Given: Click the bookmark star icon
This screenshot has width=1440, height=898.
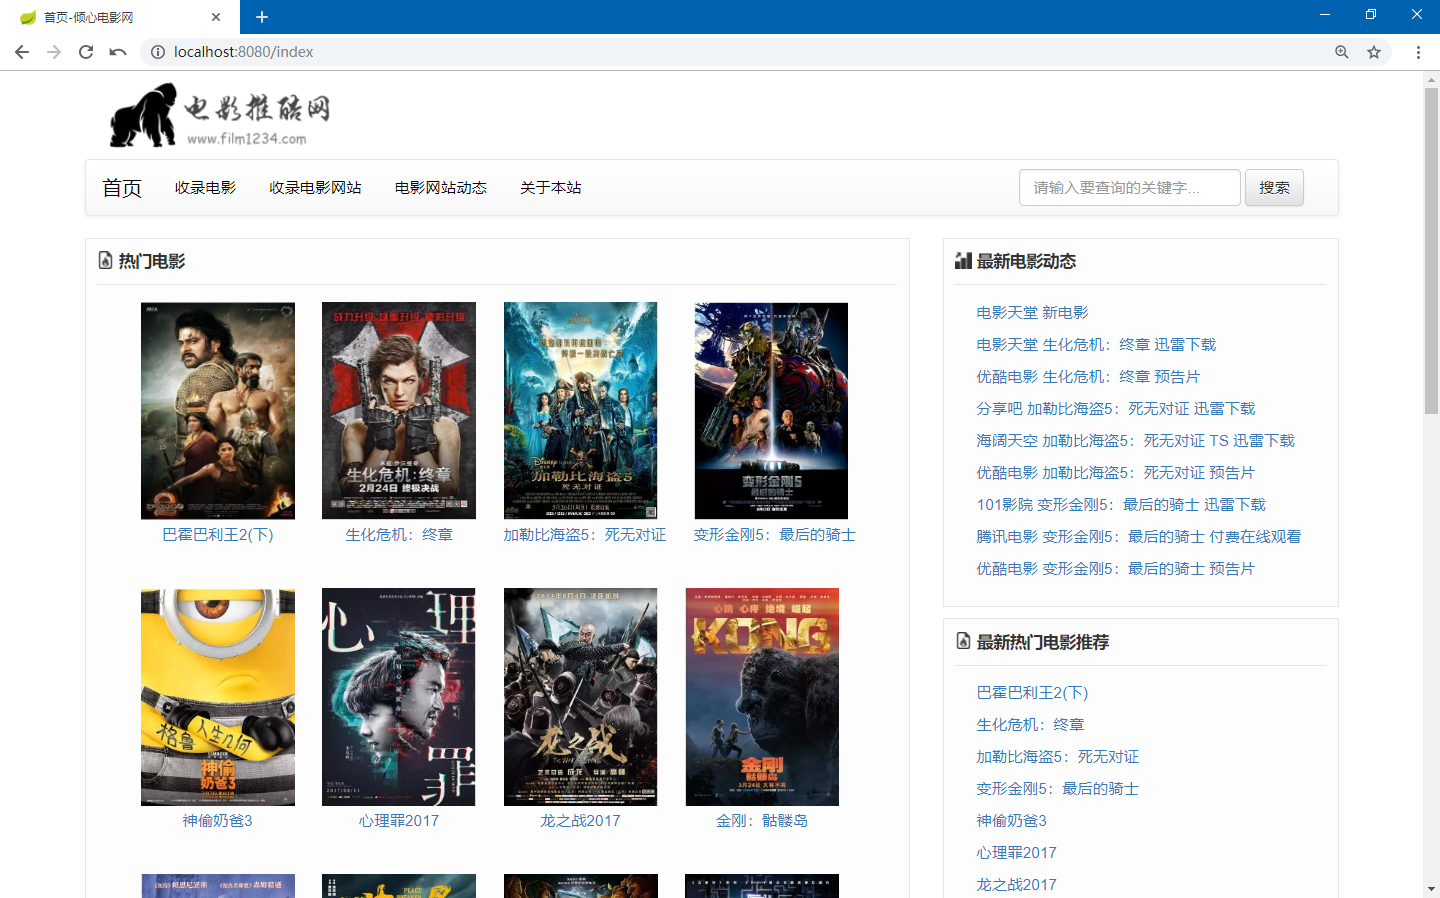Looking at the screenshot, I should 1374,52.
